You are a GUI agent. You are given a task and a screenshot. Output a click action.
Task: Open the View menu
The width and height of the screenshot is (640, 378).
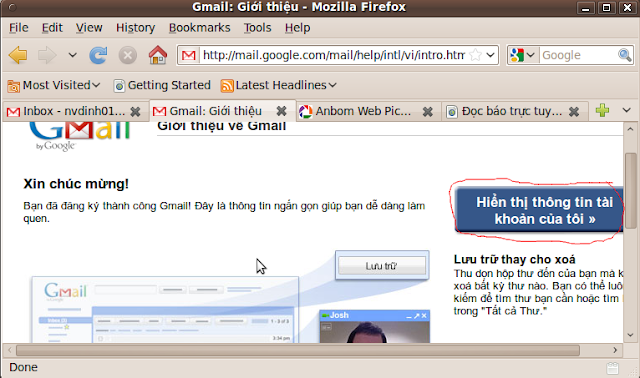[x=89, y=28]
